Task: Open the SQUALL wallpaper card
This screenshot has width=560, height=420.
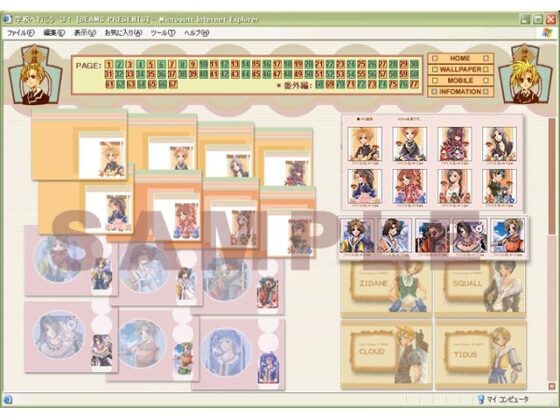Action: pos(480,289)
